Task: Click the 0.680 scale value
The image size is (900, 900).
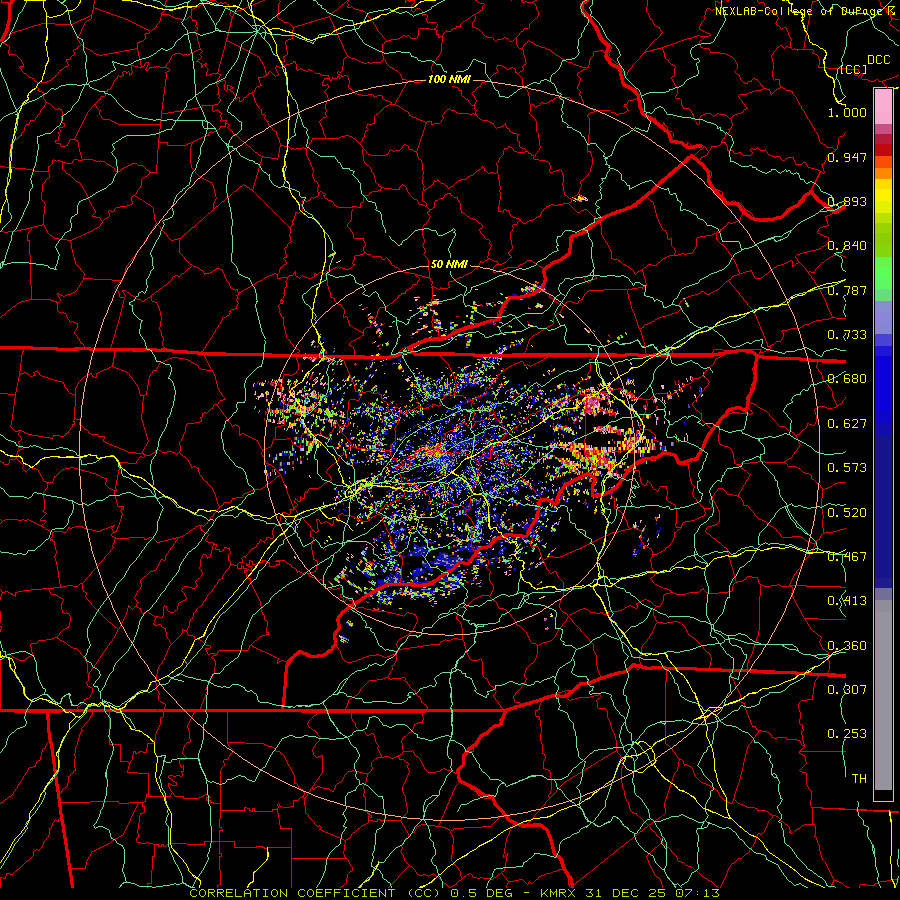Action: 847,379
